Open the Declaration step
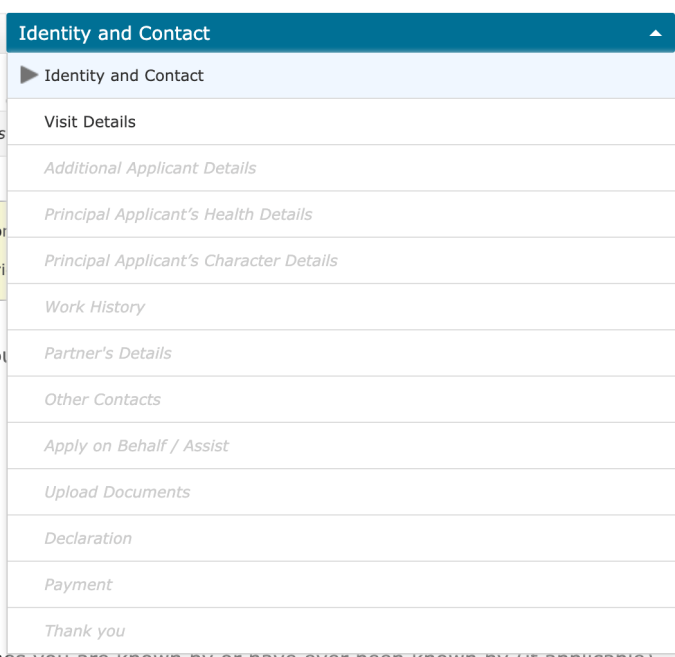The image size is (675, 657). click(88, 538)
